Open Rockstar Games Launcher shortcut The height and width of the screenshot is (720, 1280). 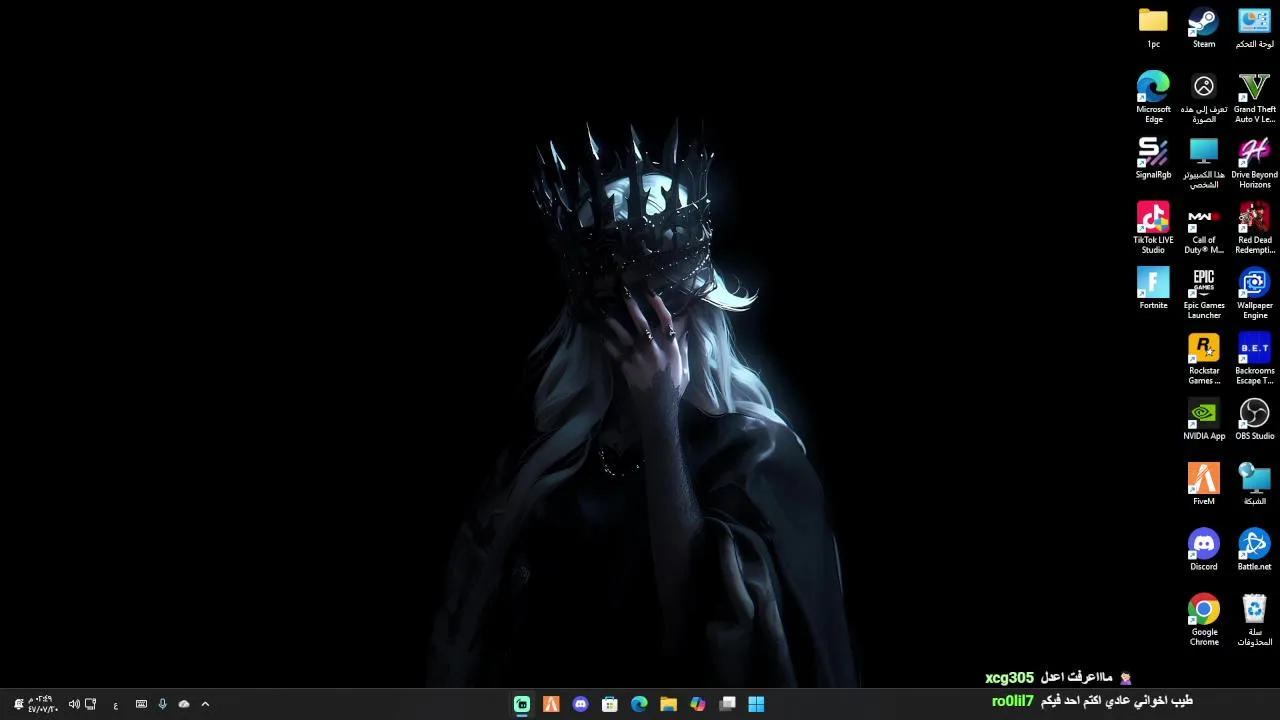(x=1204, y=358)
